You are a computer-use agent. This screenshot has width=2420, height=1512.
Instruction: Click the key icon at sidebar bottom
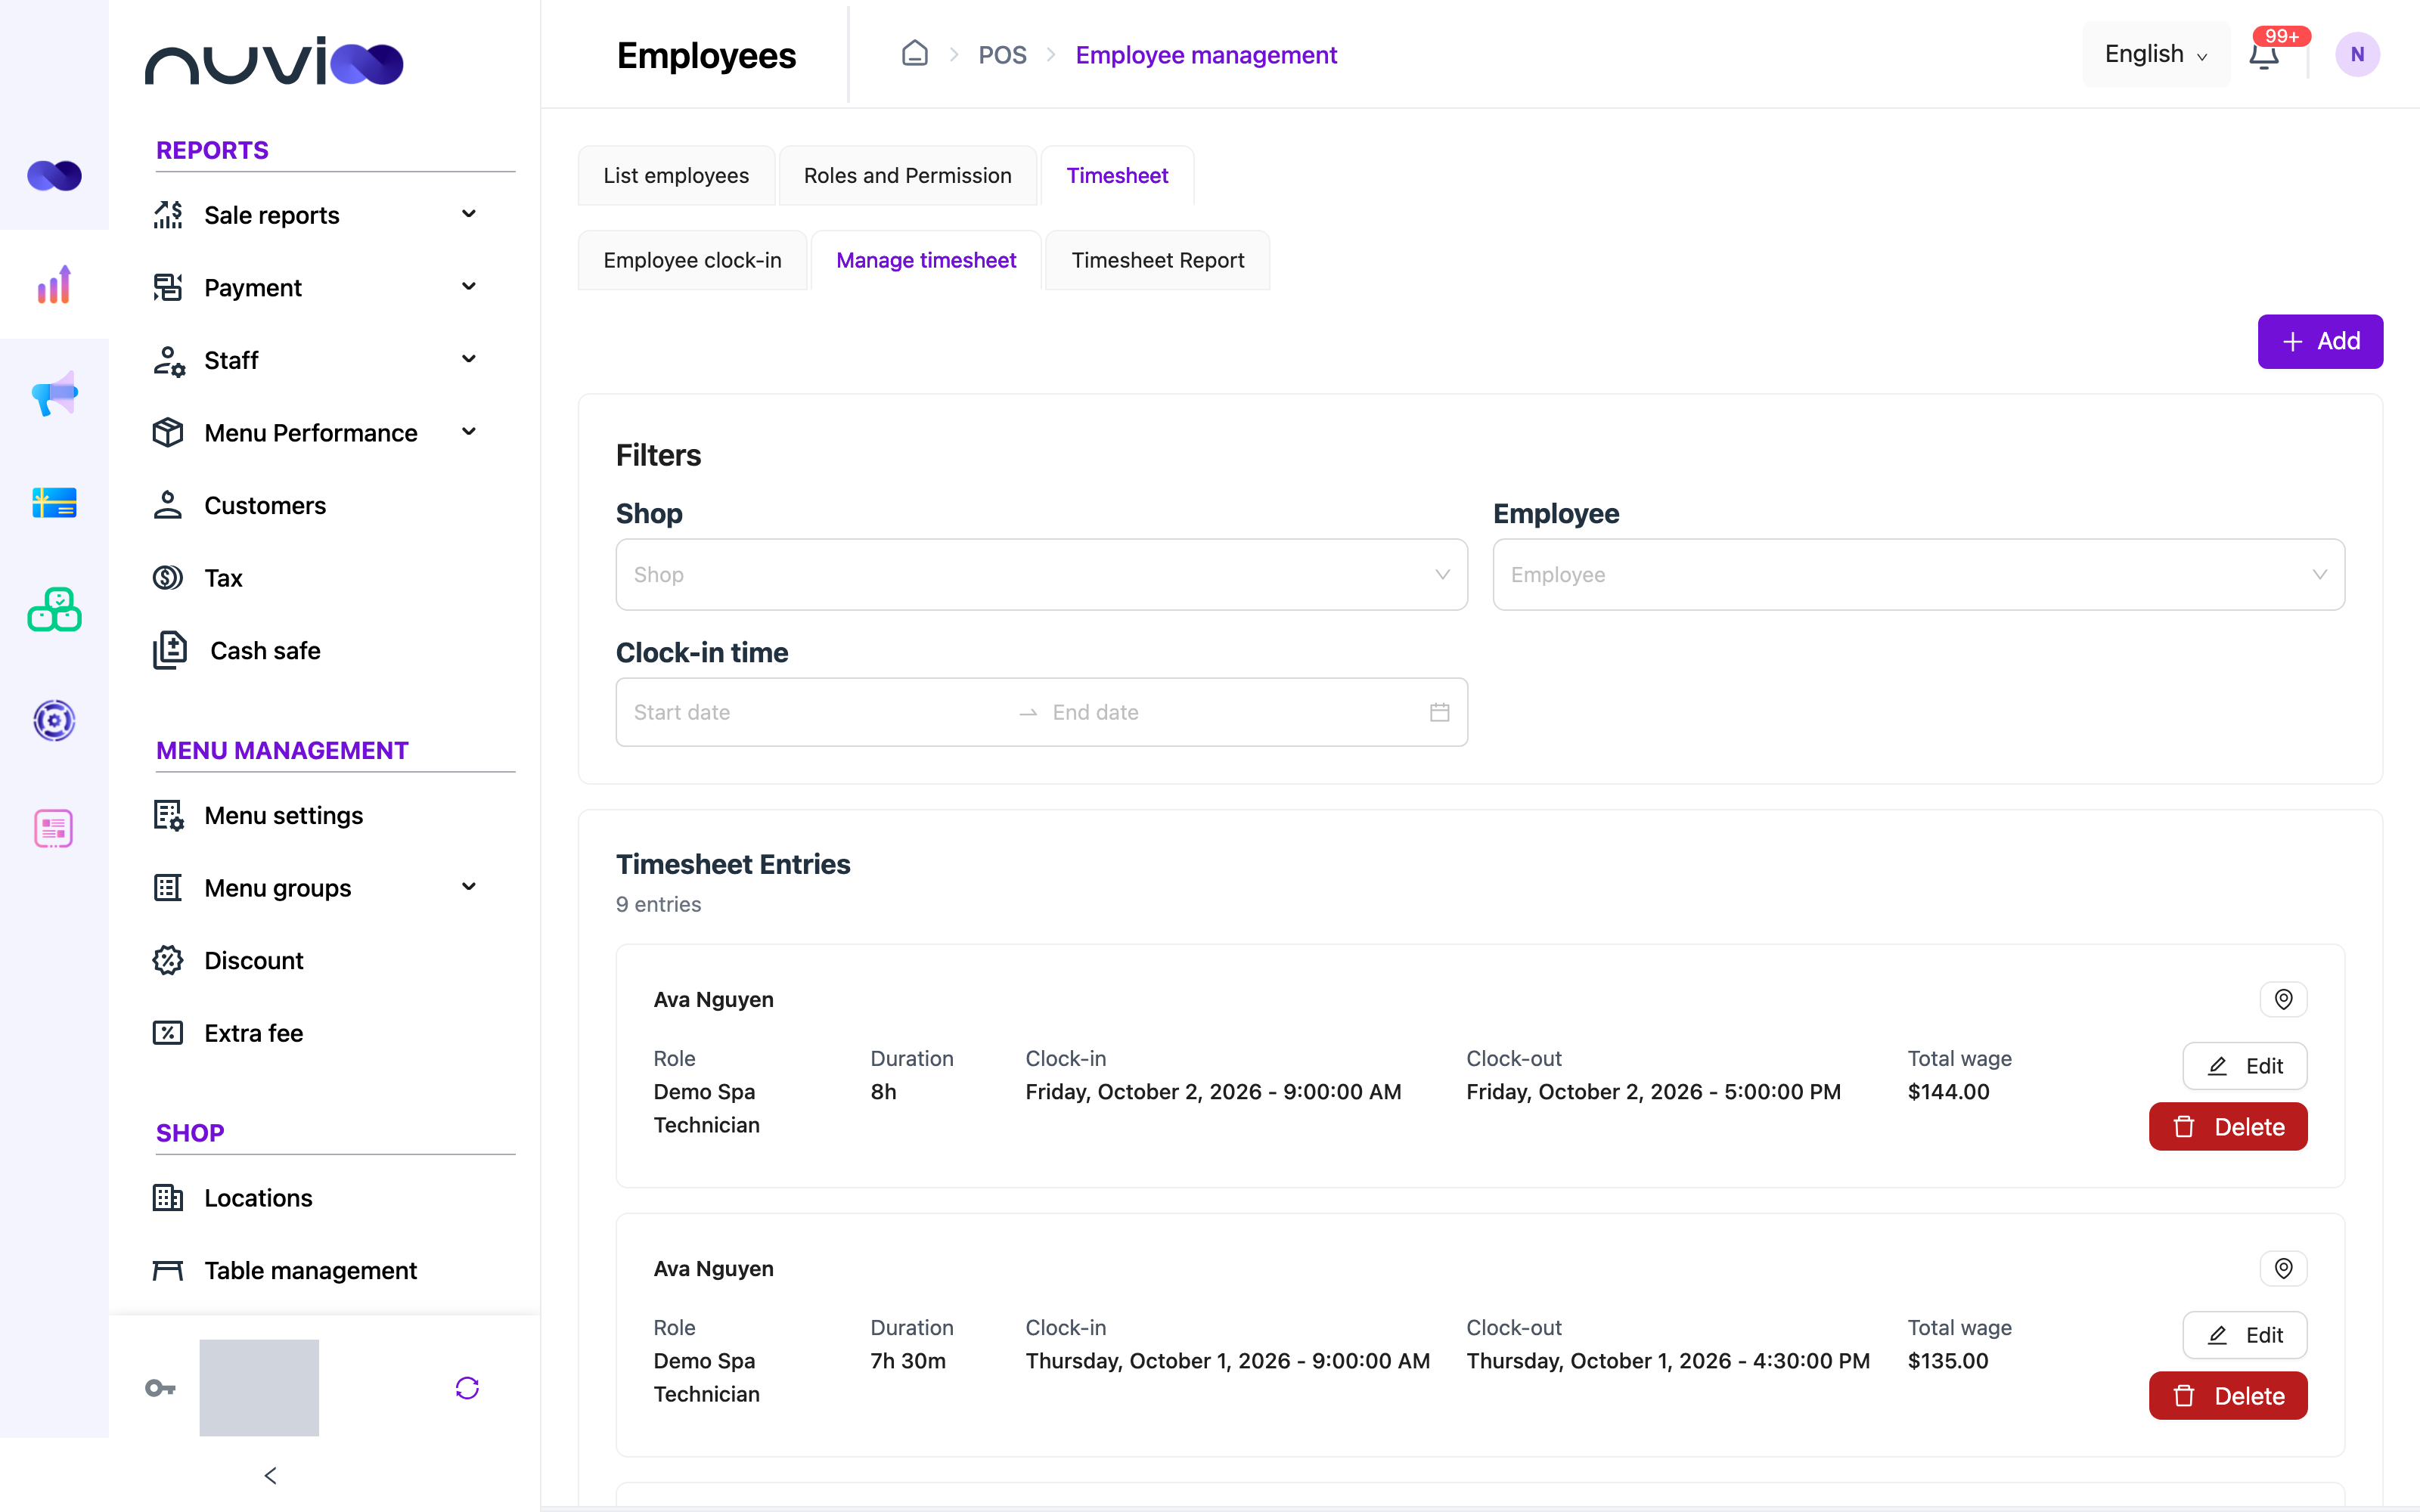point(160,1388)
